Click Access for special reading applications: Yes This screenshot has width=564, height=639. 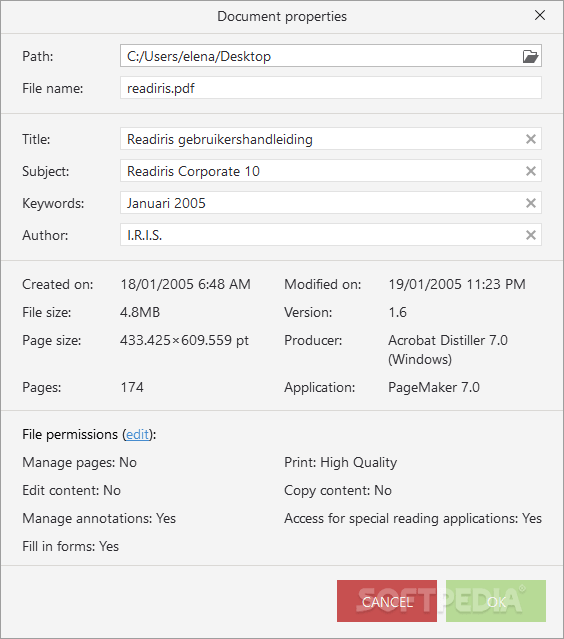coord(413,518)
